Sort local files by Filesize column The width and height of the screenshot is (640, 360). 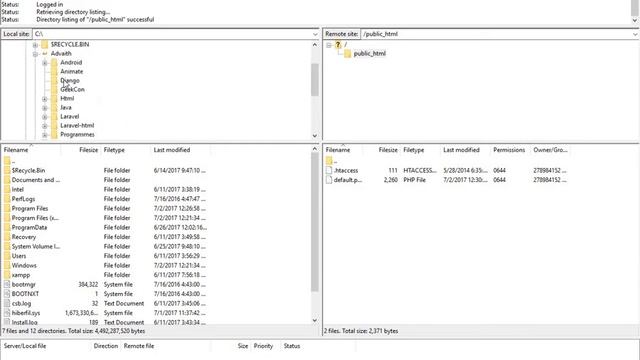[x=80, y=150]
